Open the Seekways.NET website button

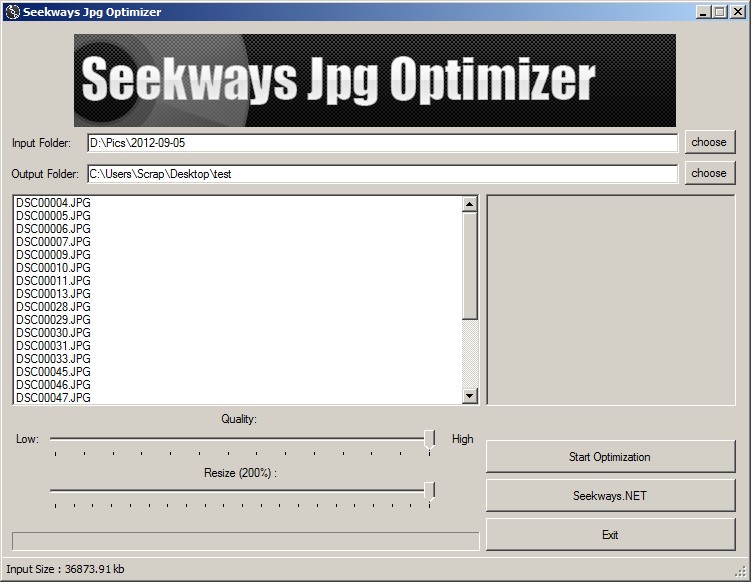pos(610,496)
